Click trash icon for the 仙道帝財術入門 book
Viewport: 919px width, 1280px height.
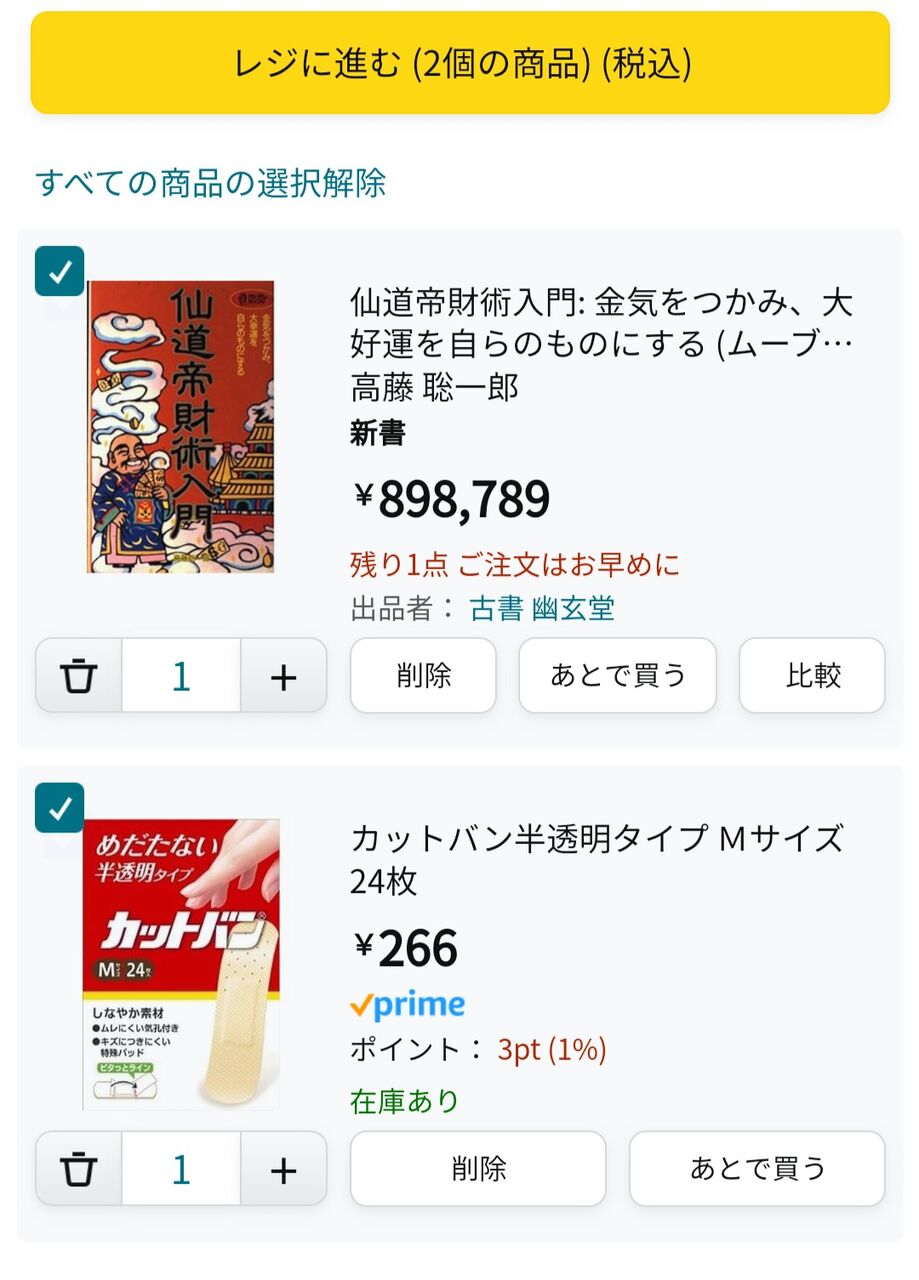tap(79, 676)
